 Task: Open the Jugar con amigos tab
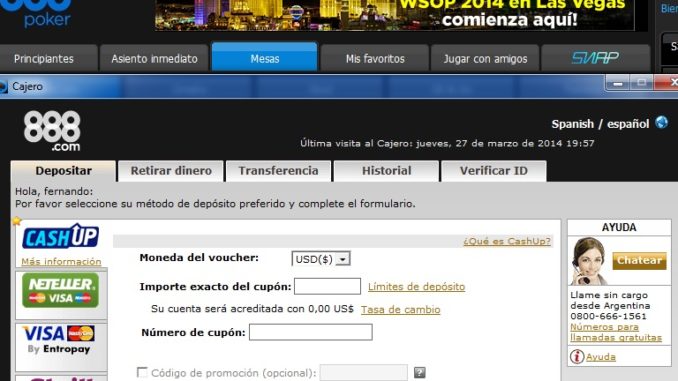tap(485, 58)
